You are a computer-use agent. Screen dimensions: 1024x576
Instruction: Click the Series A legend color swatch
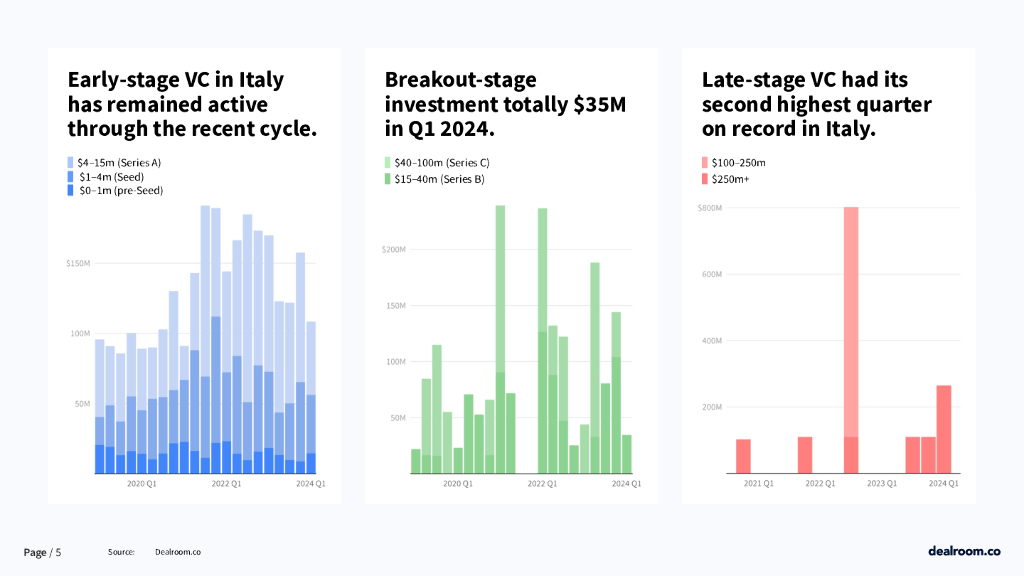pyautogui.click(x=71, y=162)
